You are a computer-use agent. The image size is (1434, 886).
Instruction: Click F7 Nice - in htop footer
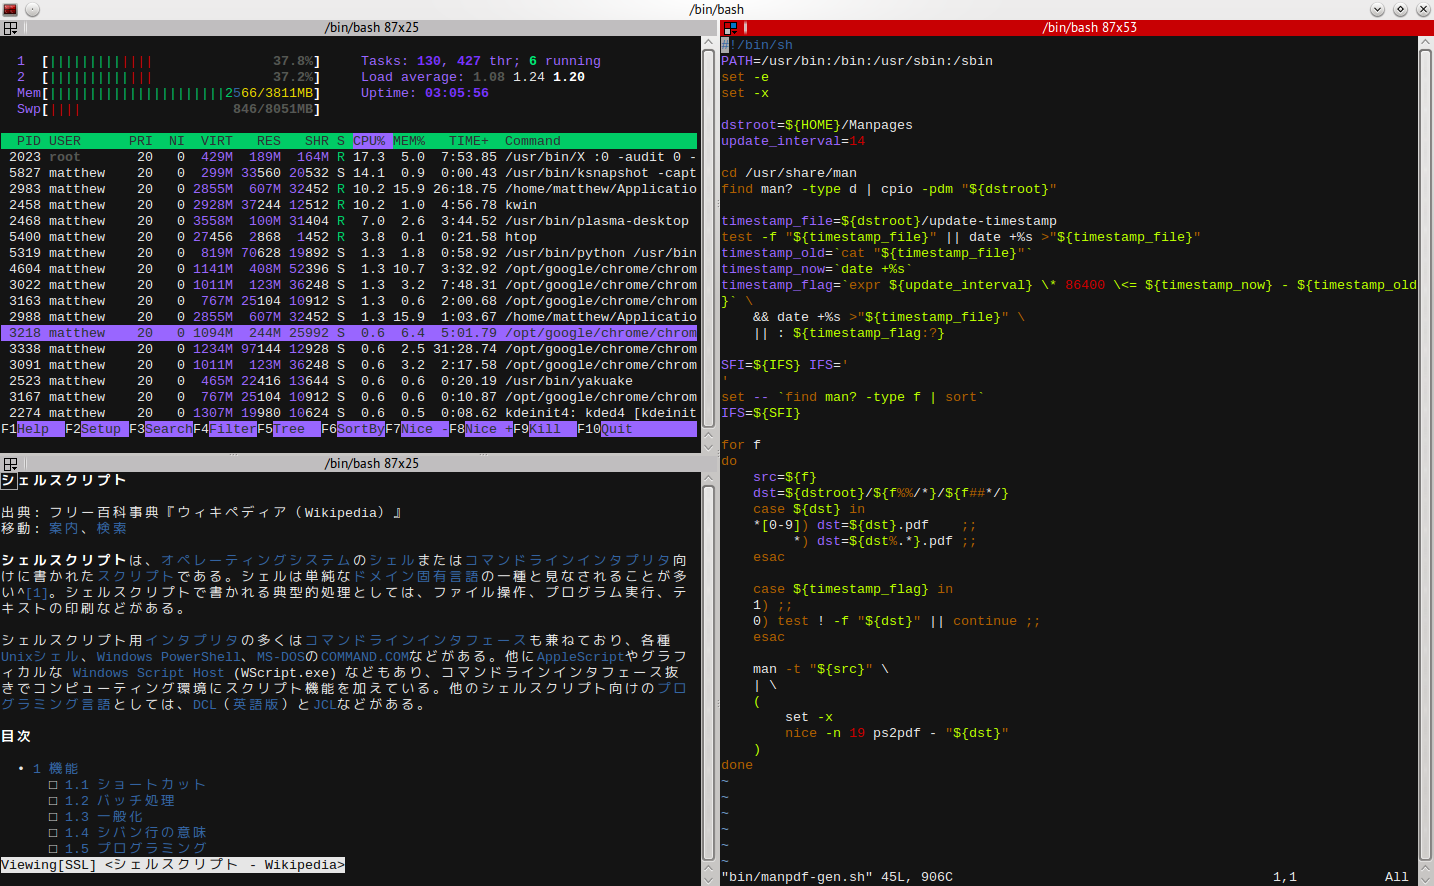(417, 429)
